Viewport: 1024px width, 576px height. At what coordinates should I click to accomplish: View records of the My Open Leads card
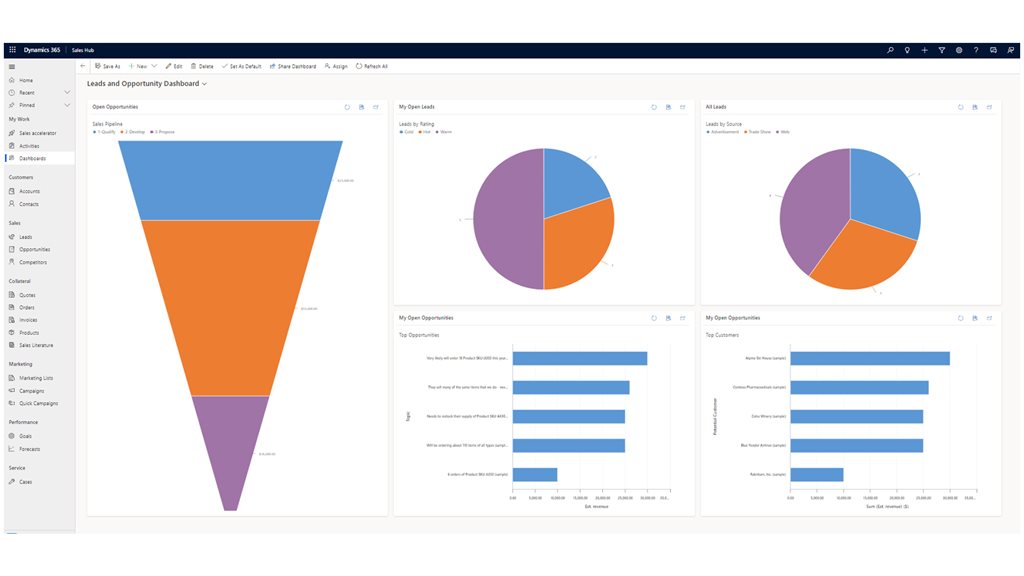point(668,107)
